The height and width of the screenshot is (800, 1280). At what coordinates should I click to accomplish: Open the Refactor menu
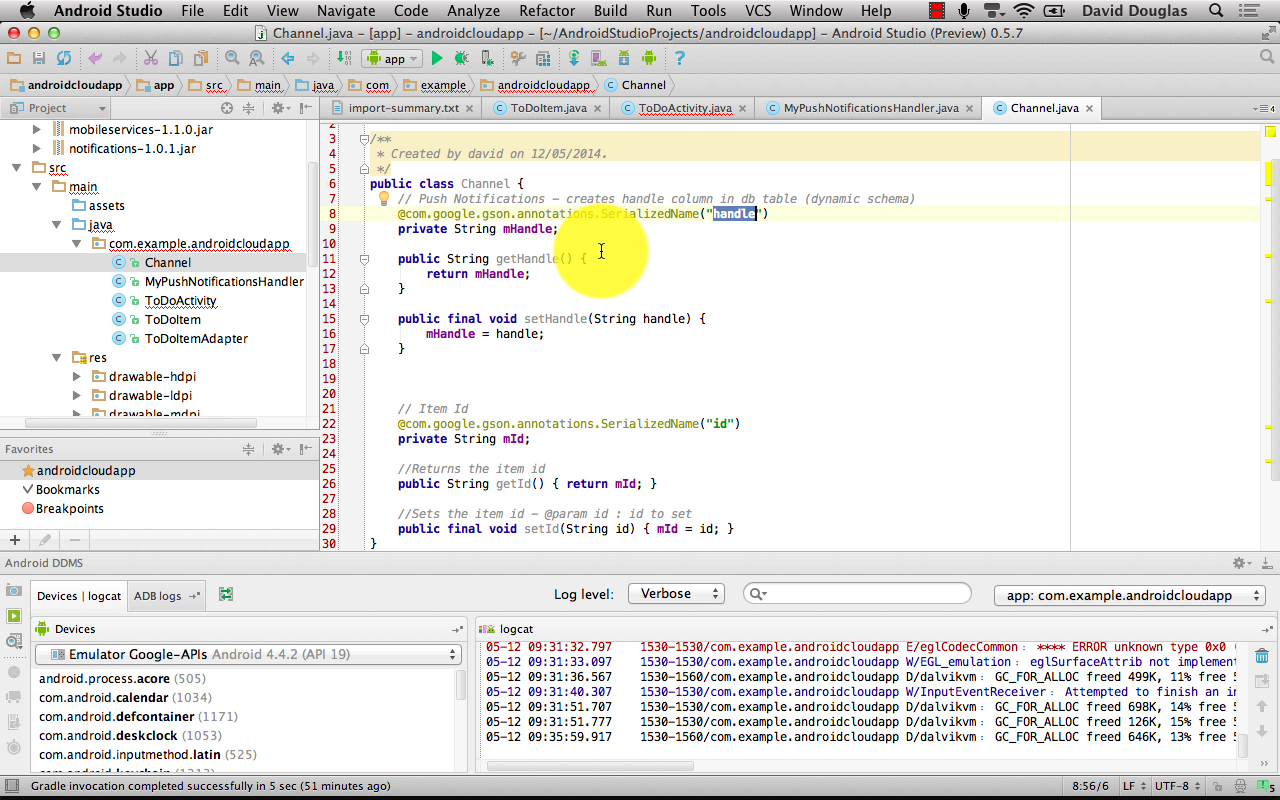tap(547, 11)
